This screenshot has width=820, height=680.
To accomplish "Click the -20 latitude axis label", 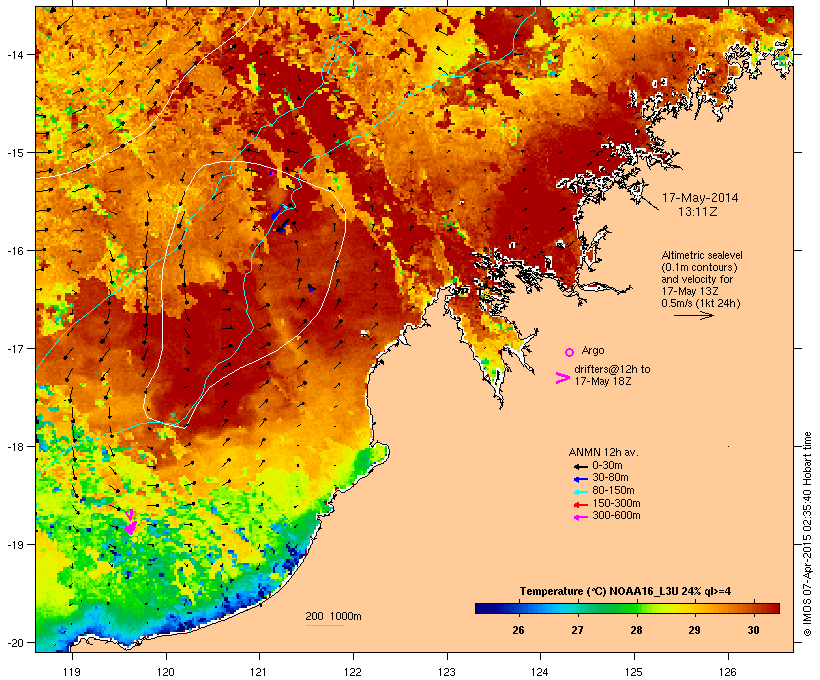I will point(15,643).
